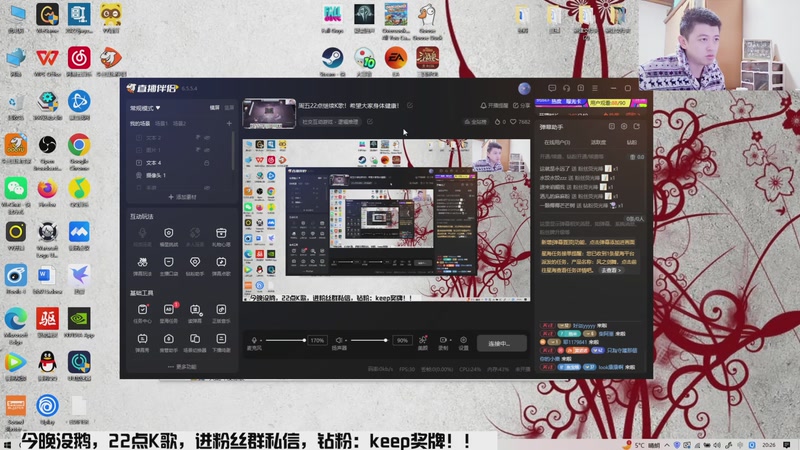Viewport: 800px width, 450px height.
Task: Switch to 在线用户 tab
Action: (557, 142)
